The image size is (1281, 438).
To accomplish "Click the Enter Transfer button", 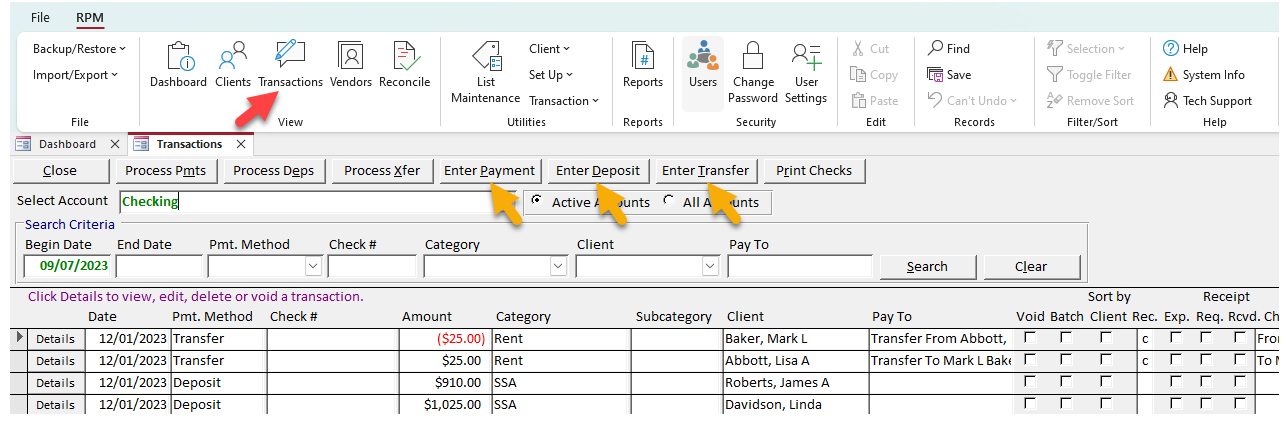I will [706, 171].
